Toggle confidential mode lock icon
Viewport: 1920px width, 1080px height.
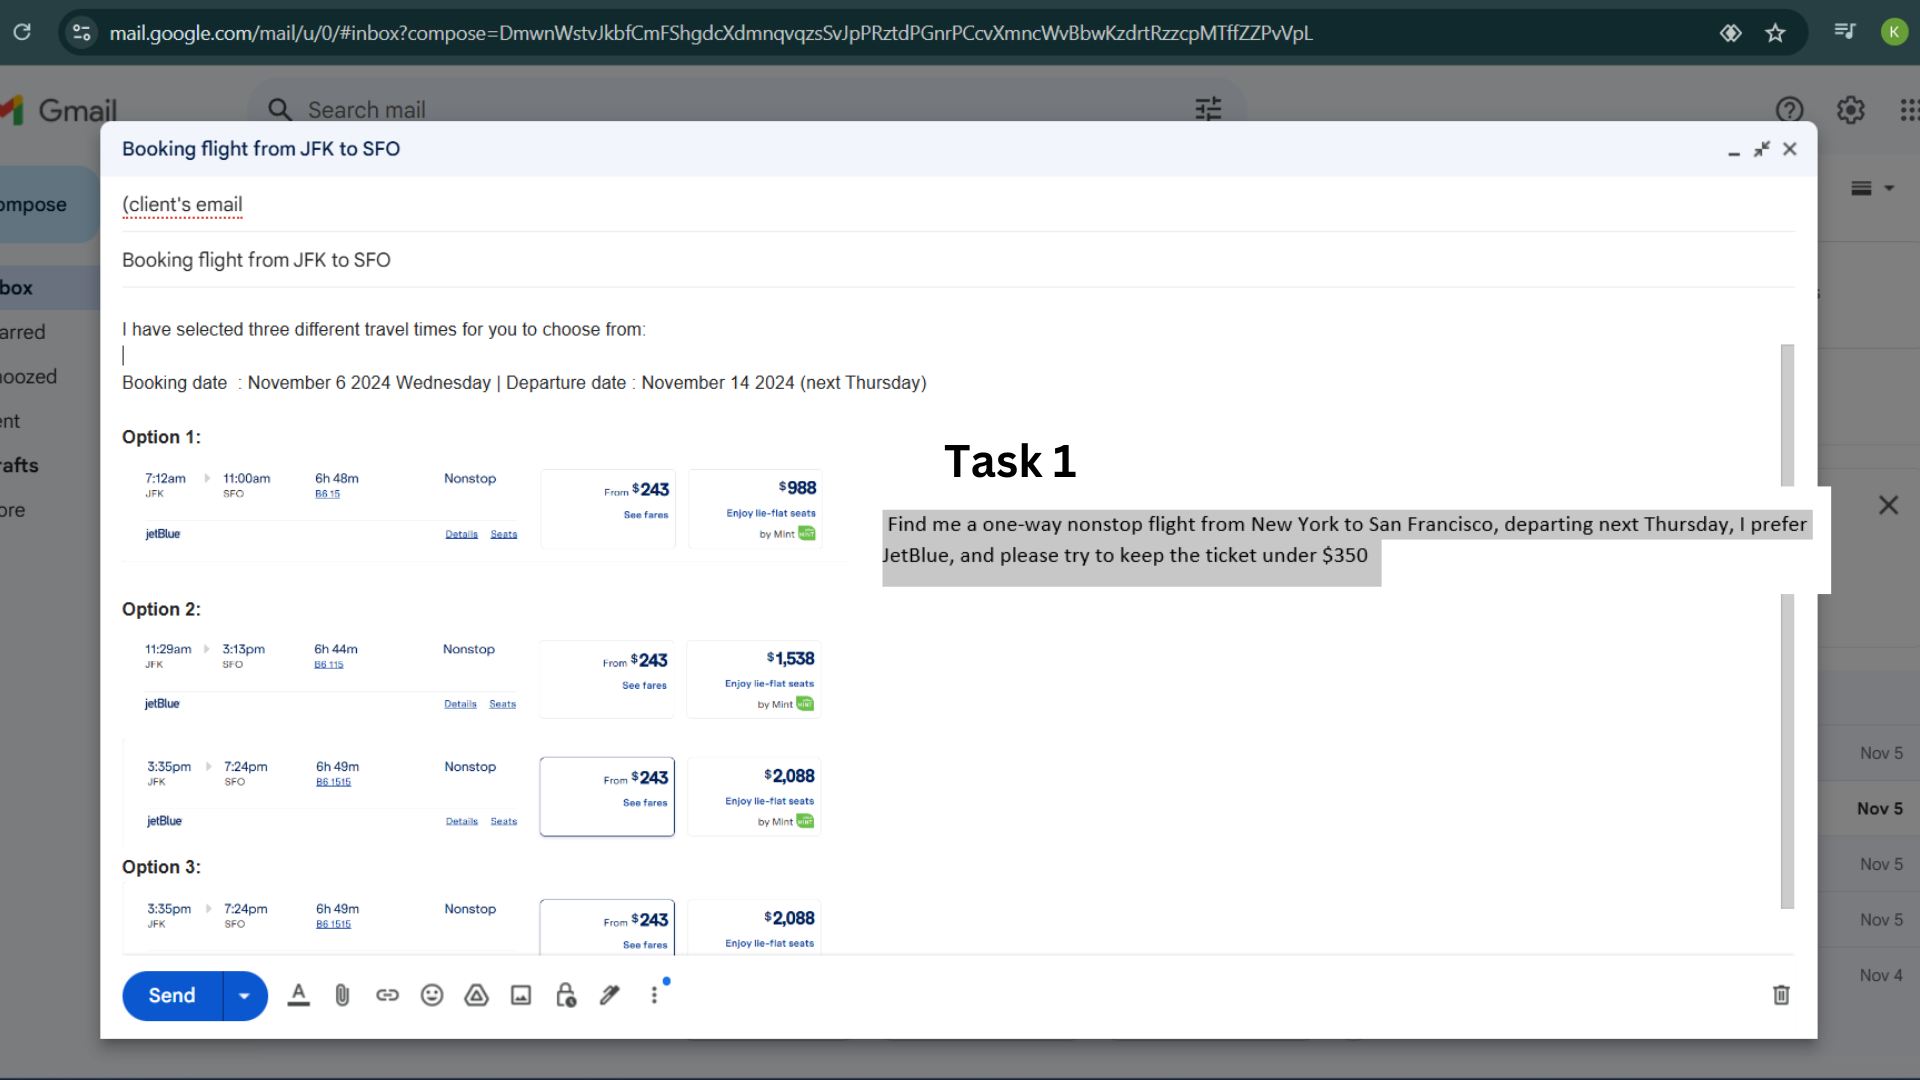[x=566, y=995]
